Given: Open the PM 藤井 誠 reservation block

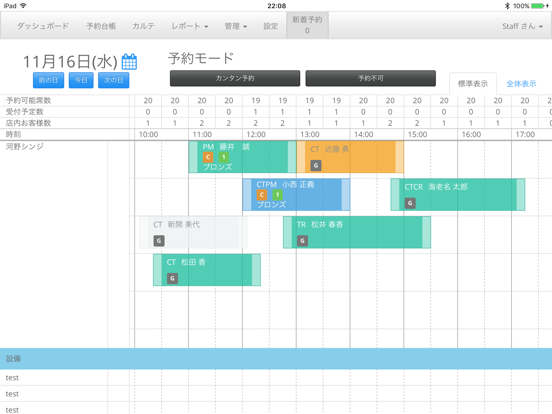Looking at the screenshot, I should [243, 157].
